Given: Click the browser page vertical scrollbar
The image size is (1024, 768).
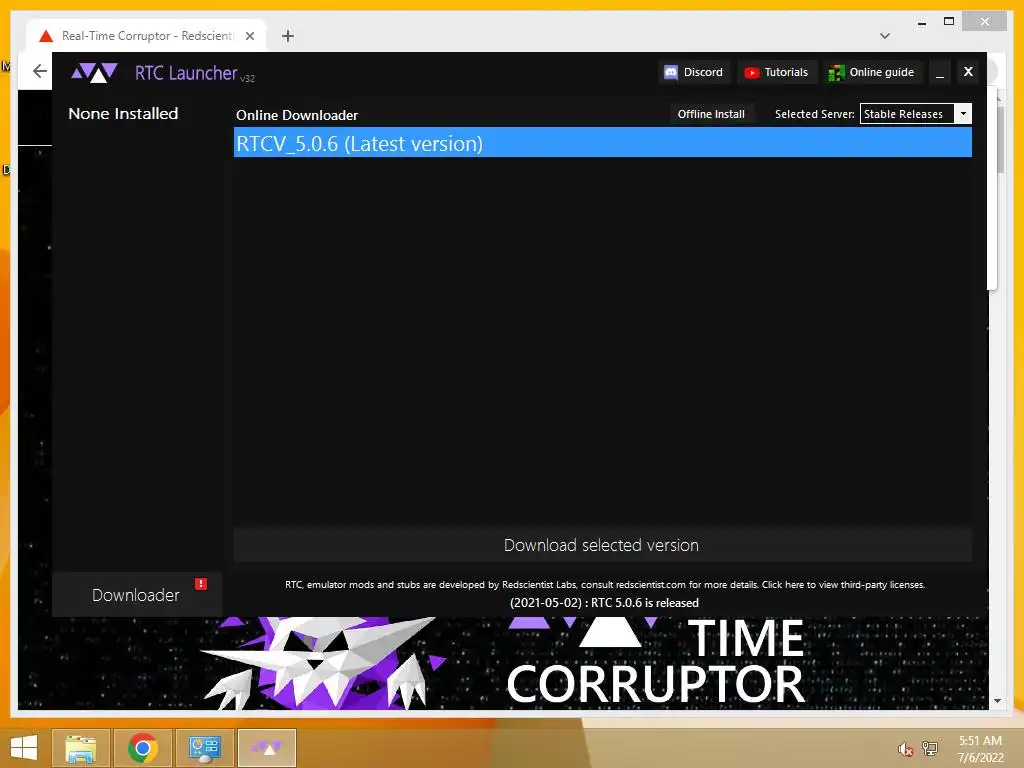Looking at the screenshot, I should (x=1000, y=138).
